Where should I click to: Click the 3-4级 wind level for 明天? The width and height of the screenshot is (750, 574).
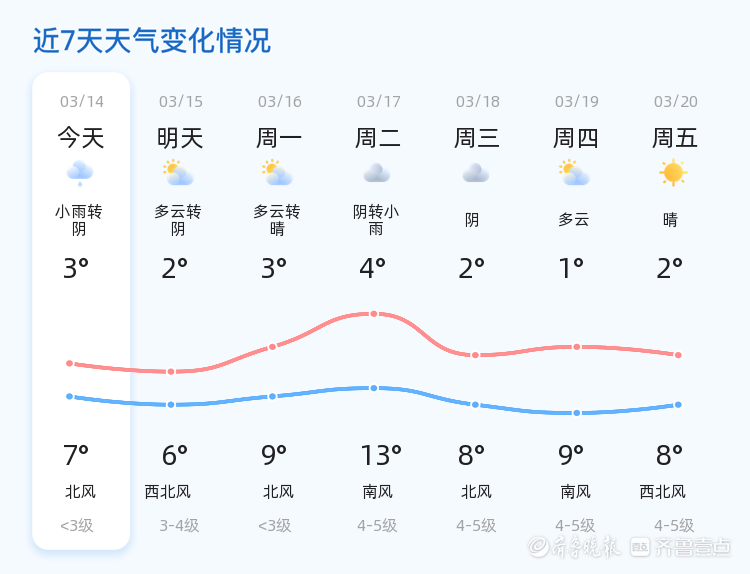(x=179, y=526)
